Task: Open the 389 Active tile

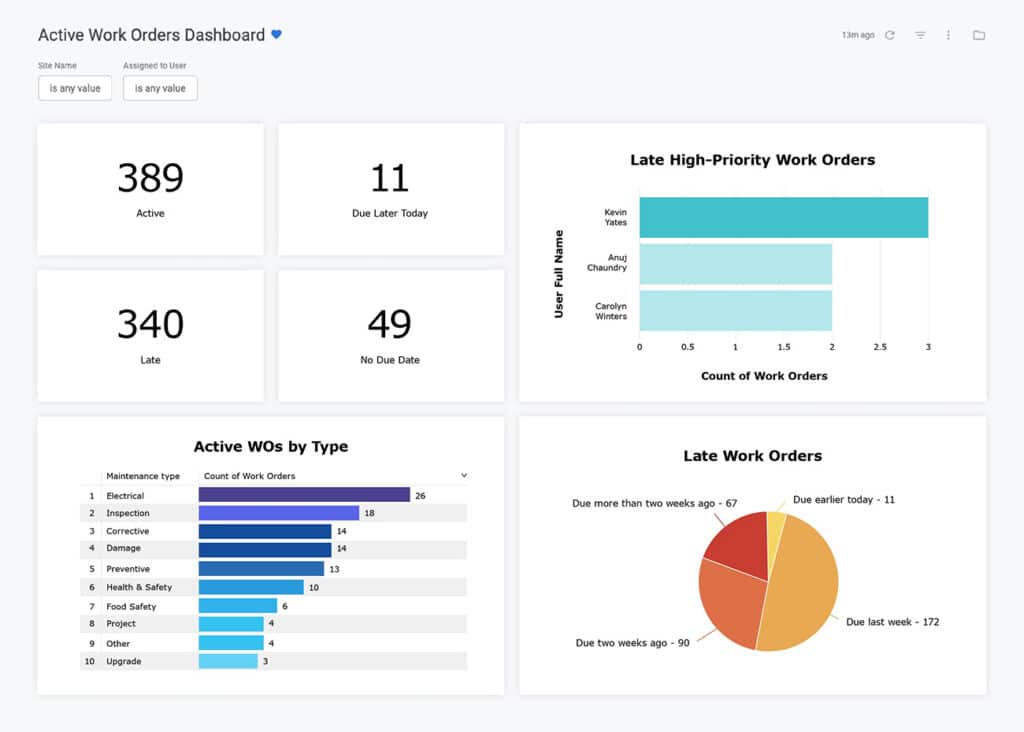Action: point(150,189)
